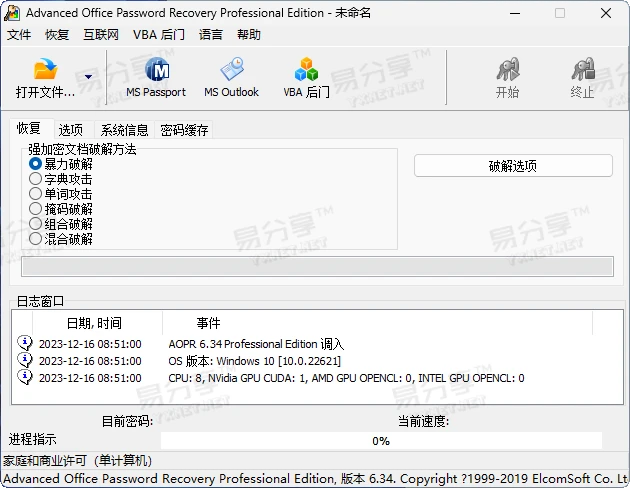Expand the Open File dropdown arrow

(88, 76)
